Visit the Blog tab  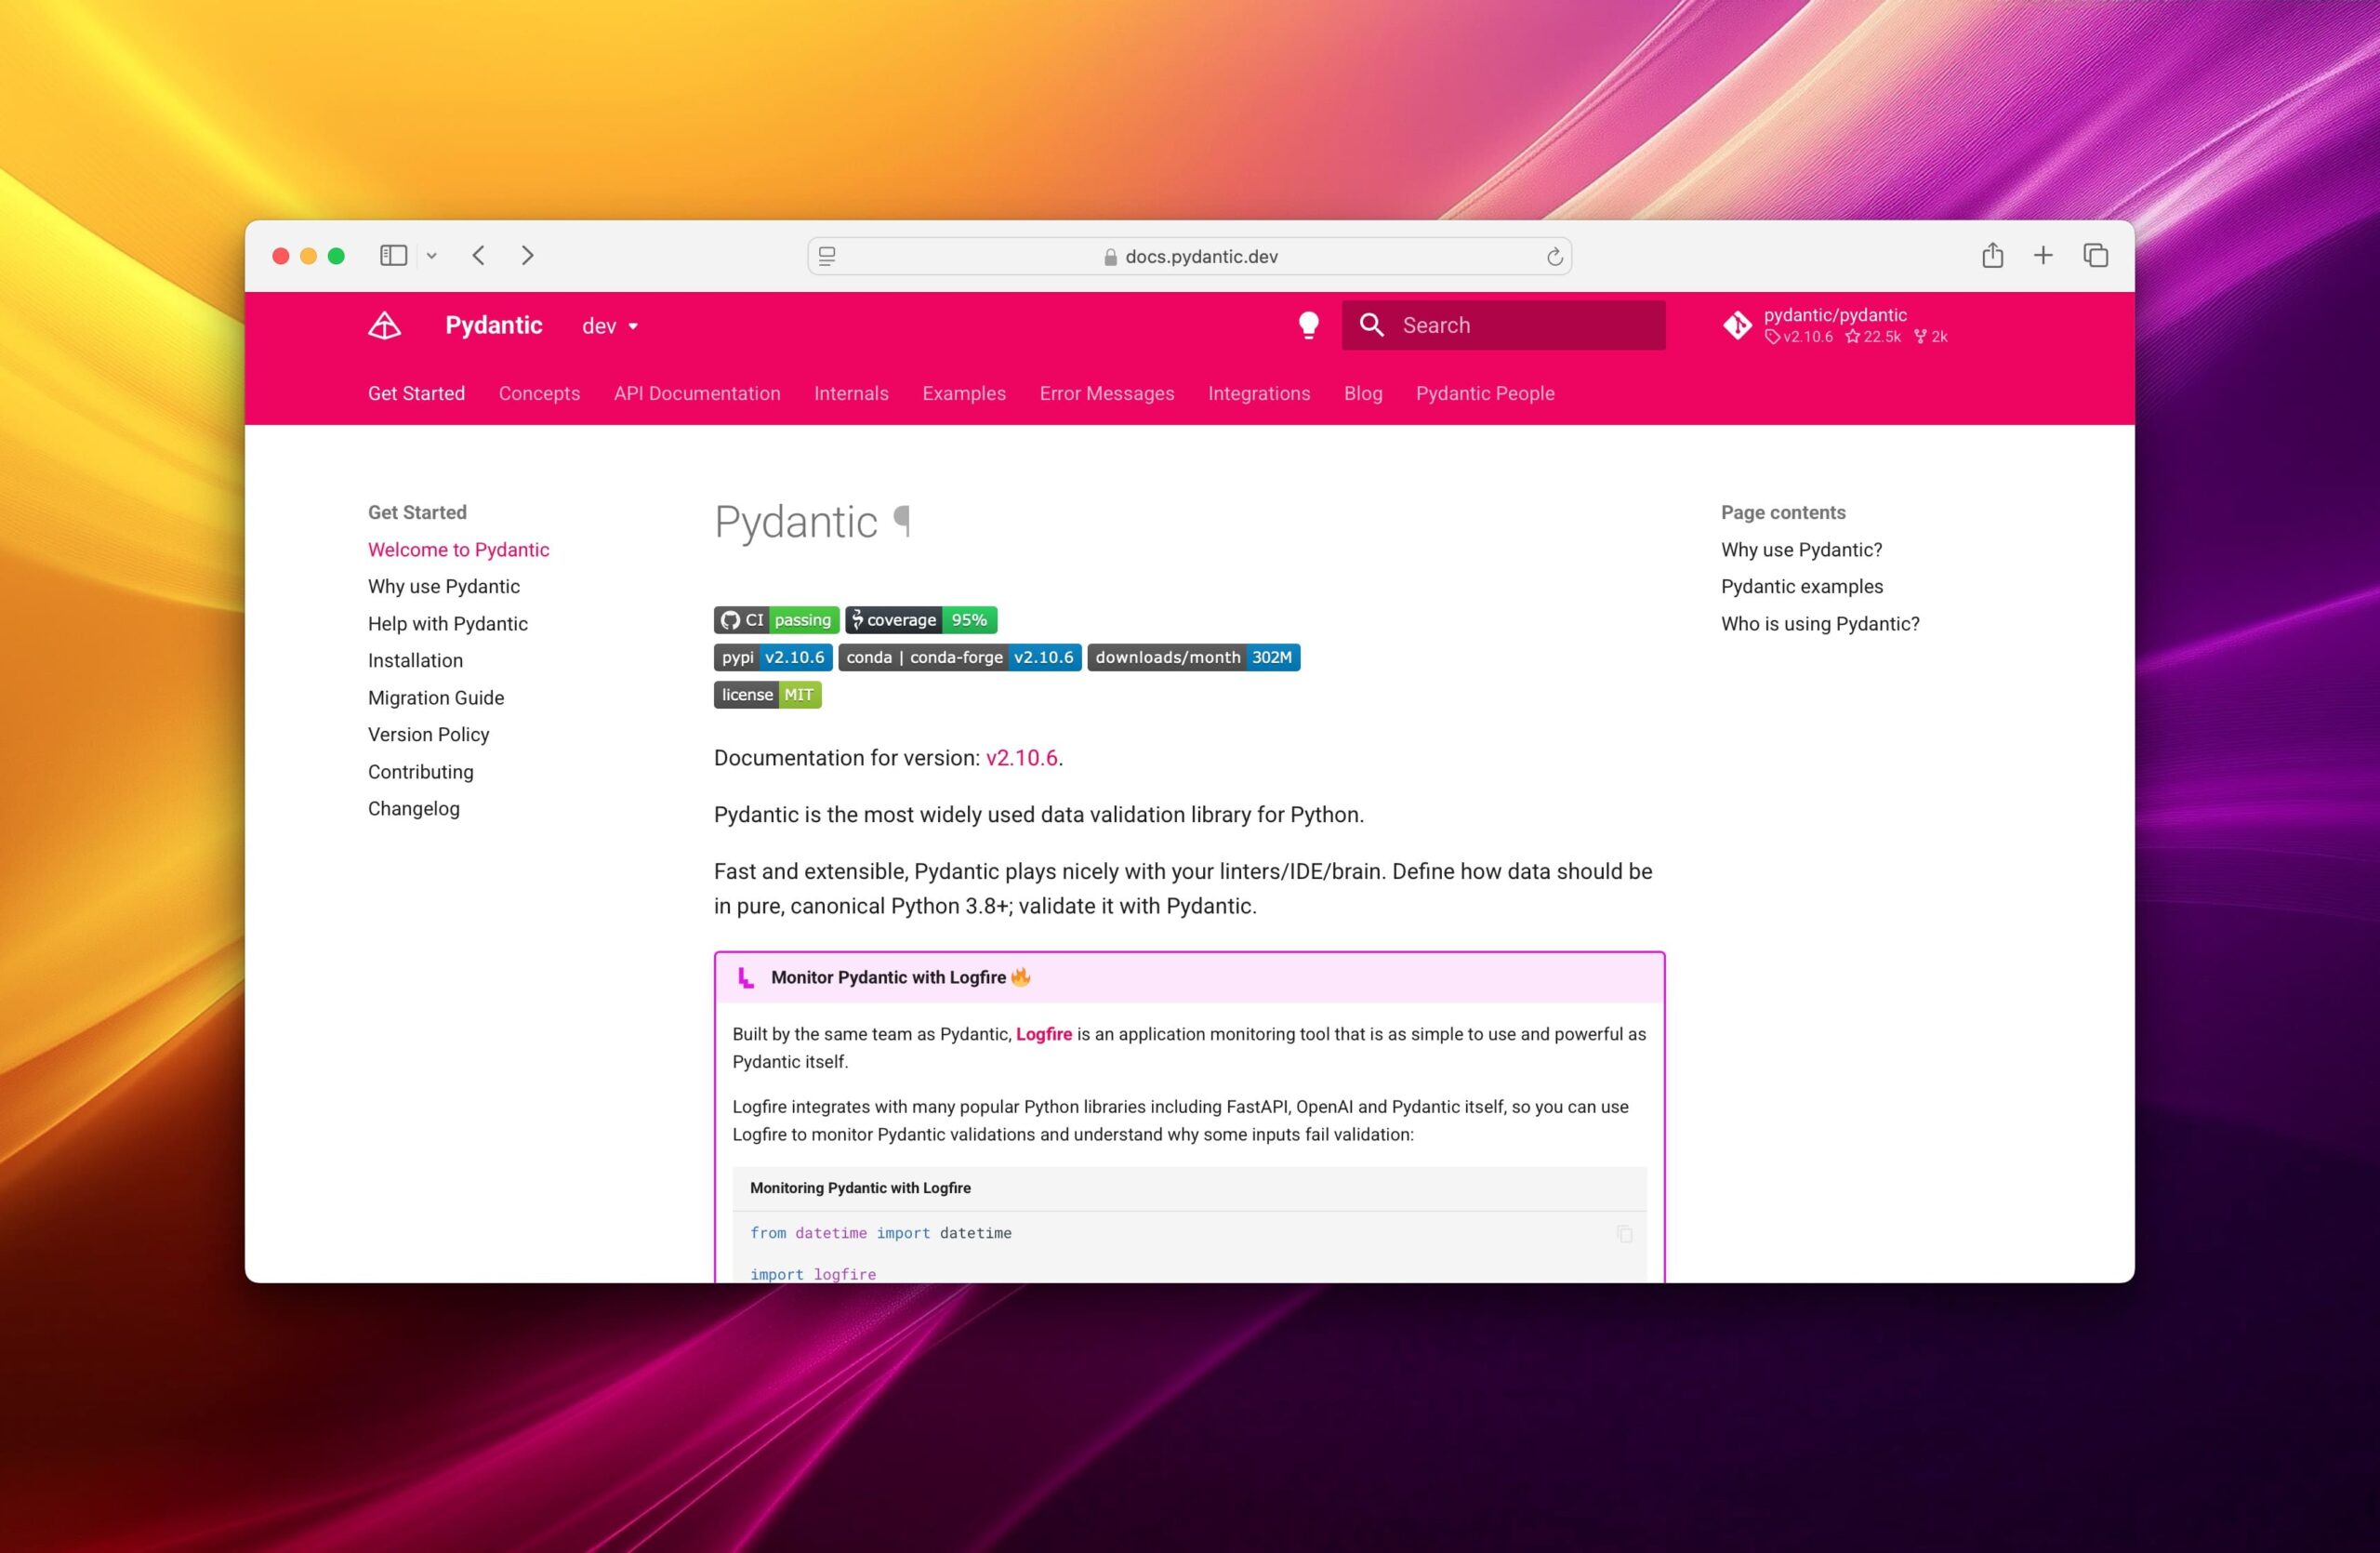1363,393
